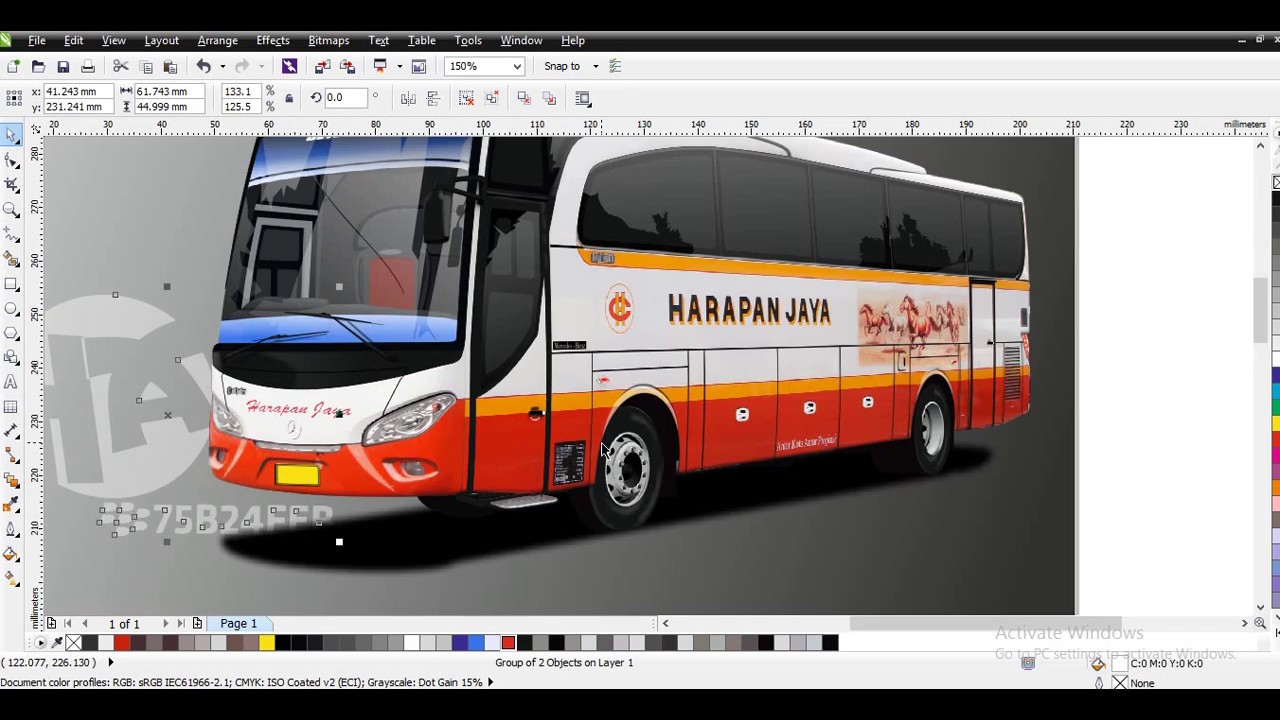Click the Ungroup All button
The image size is (1280, 720).
(491, 98)
